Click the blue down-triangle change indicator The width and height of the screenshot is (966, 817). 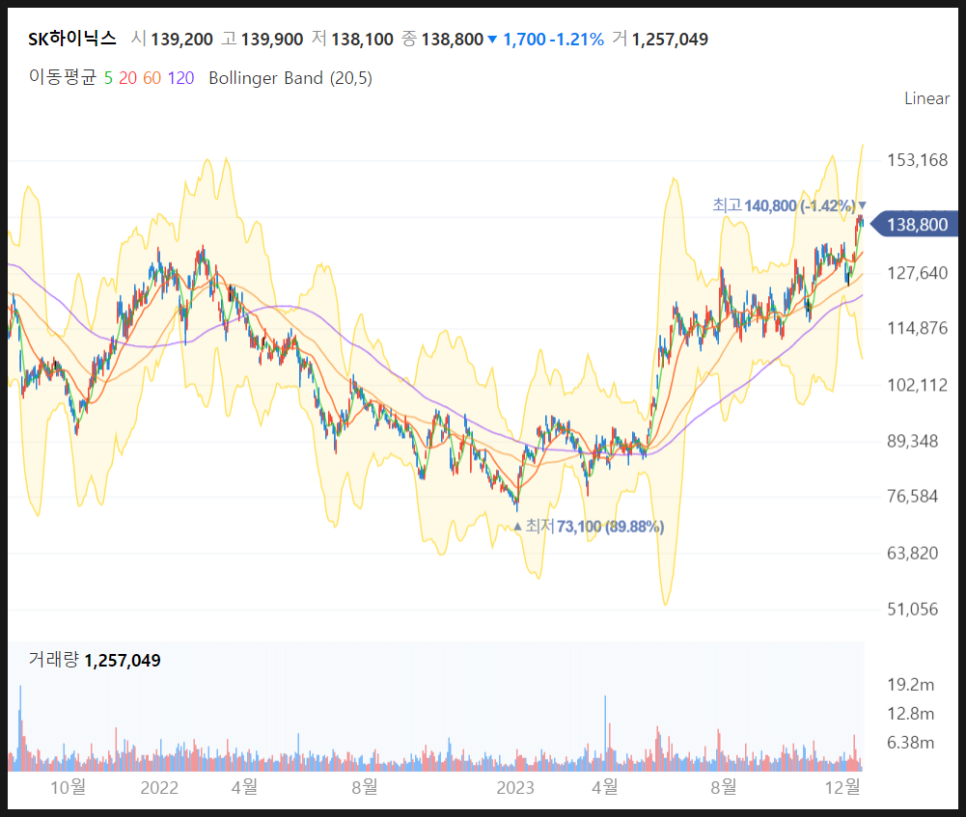click(492, 39)
